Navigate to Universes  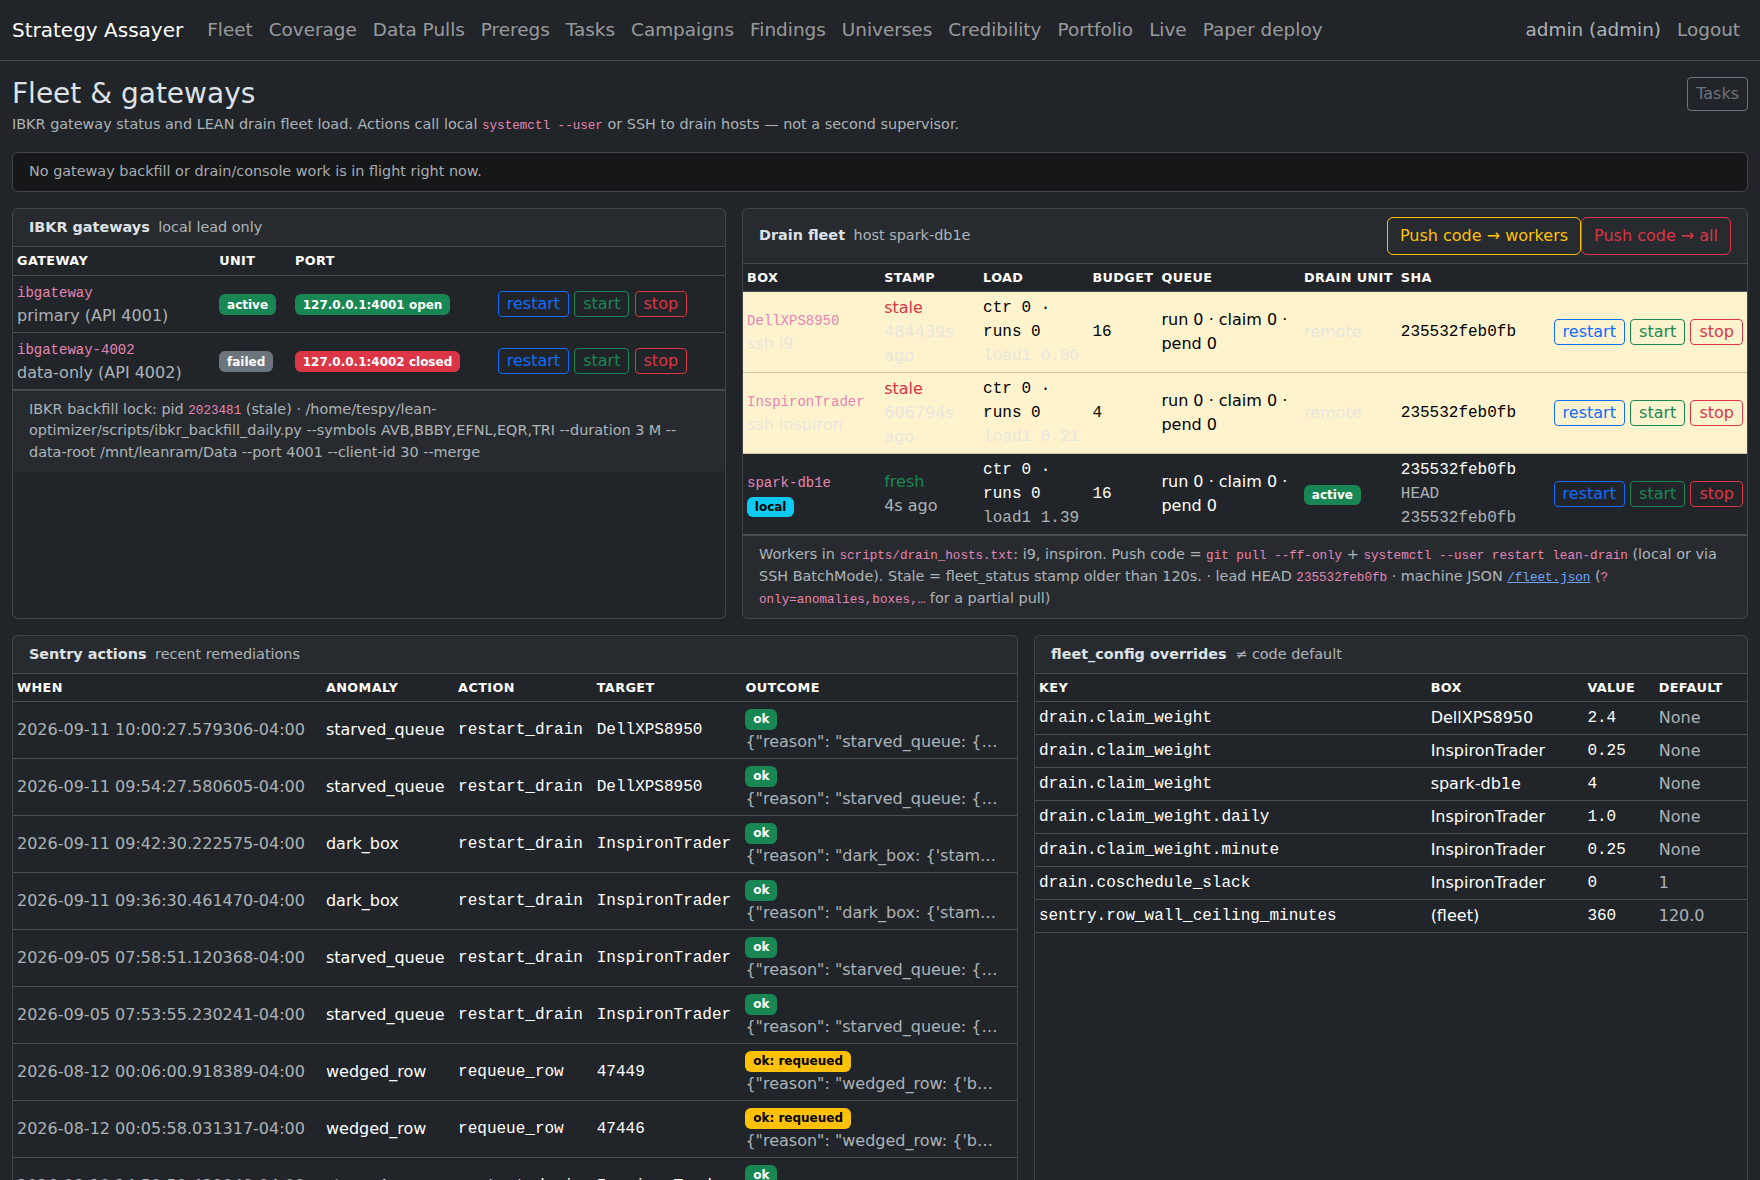(x=887, y=30)
